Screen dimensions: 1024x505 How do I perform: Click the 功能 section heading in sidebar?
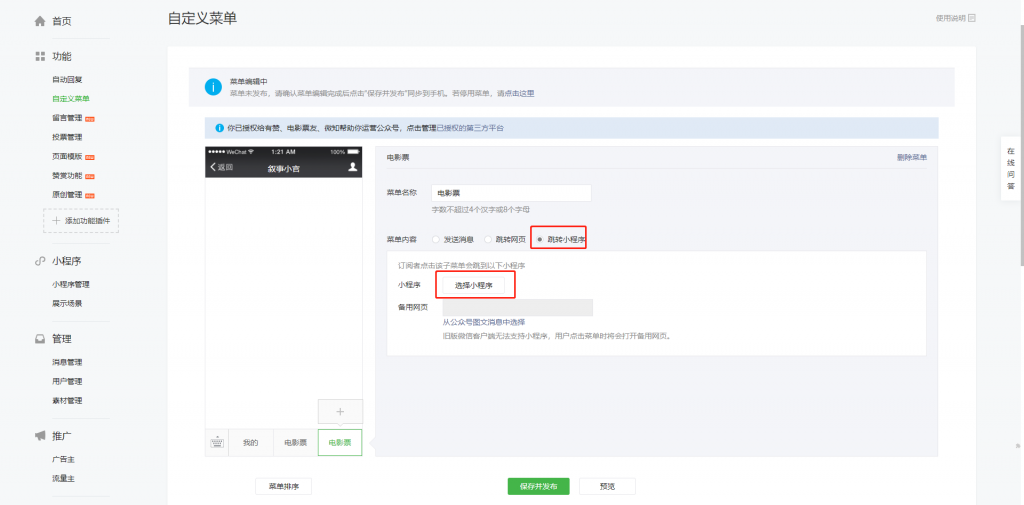click(62, 57)
